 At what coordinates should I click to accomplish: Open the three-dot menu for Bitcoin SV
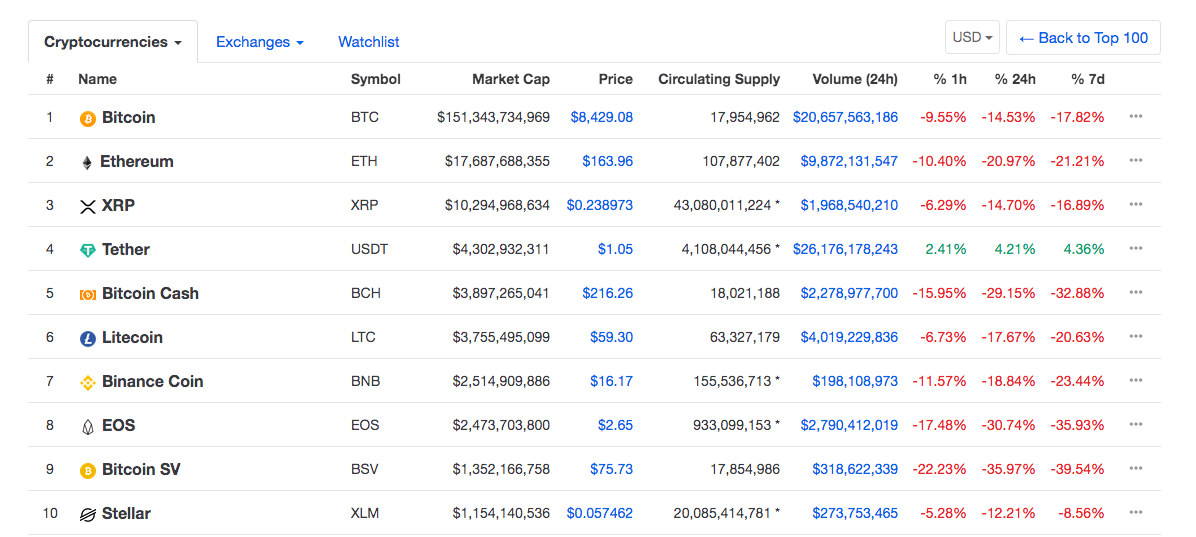click(1136, 468)
